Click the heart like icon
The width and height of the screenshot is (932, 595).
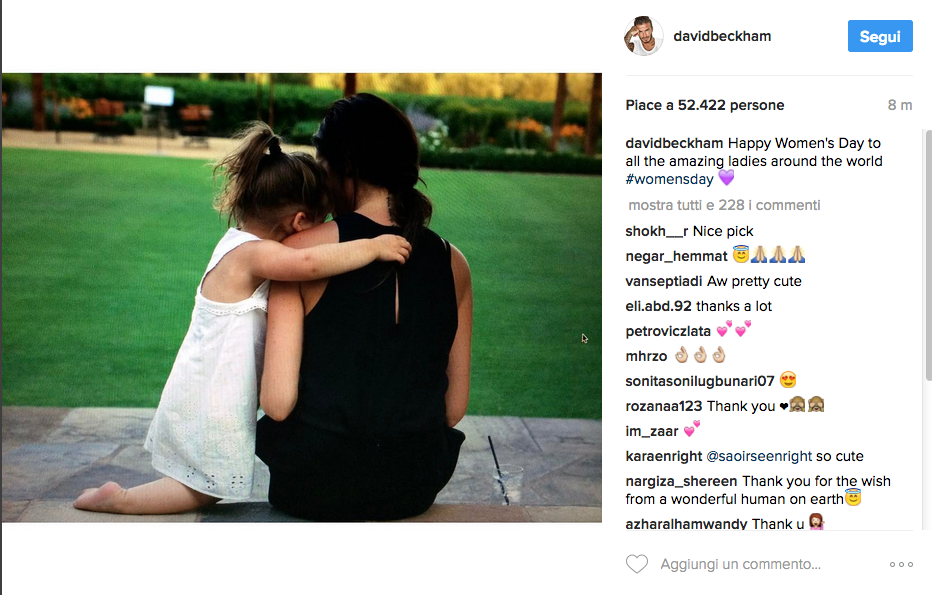(637, 563)
